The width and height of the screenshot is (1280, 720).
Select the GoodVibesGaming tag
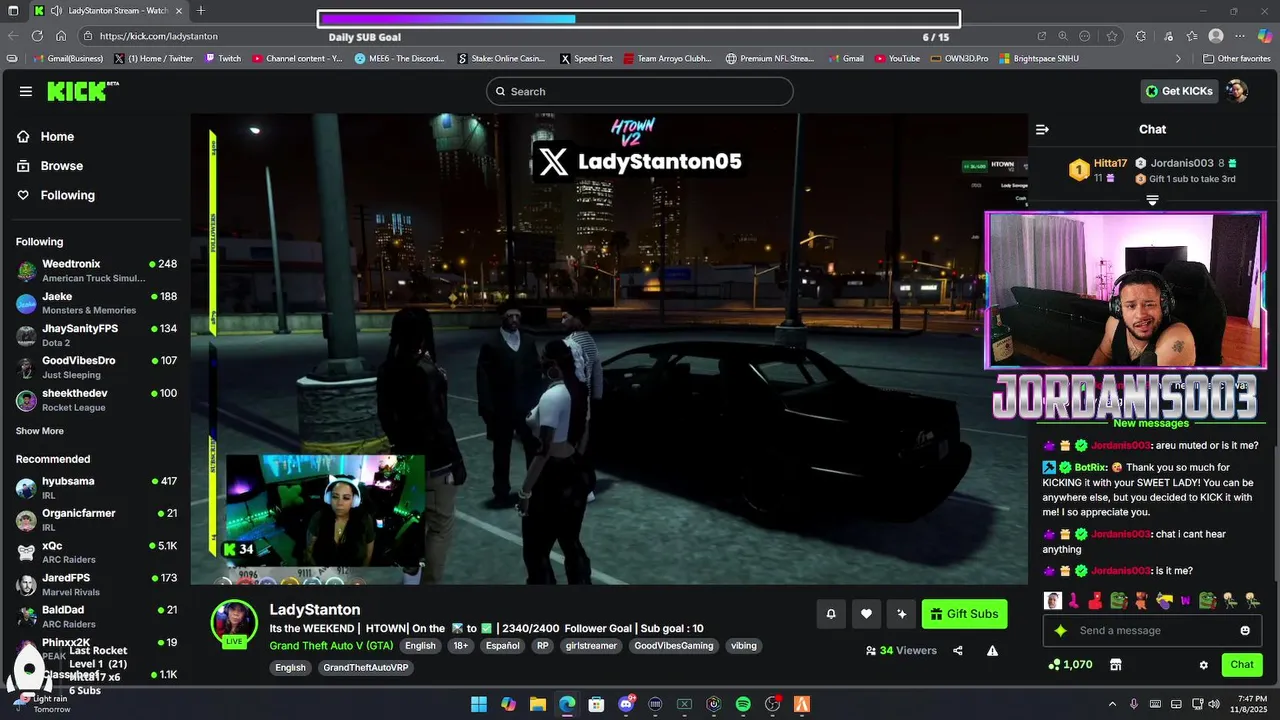[674, 646]
